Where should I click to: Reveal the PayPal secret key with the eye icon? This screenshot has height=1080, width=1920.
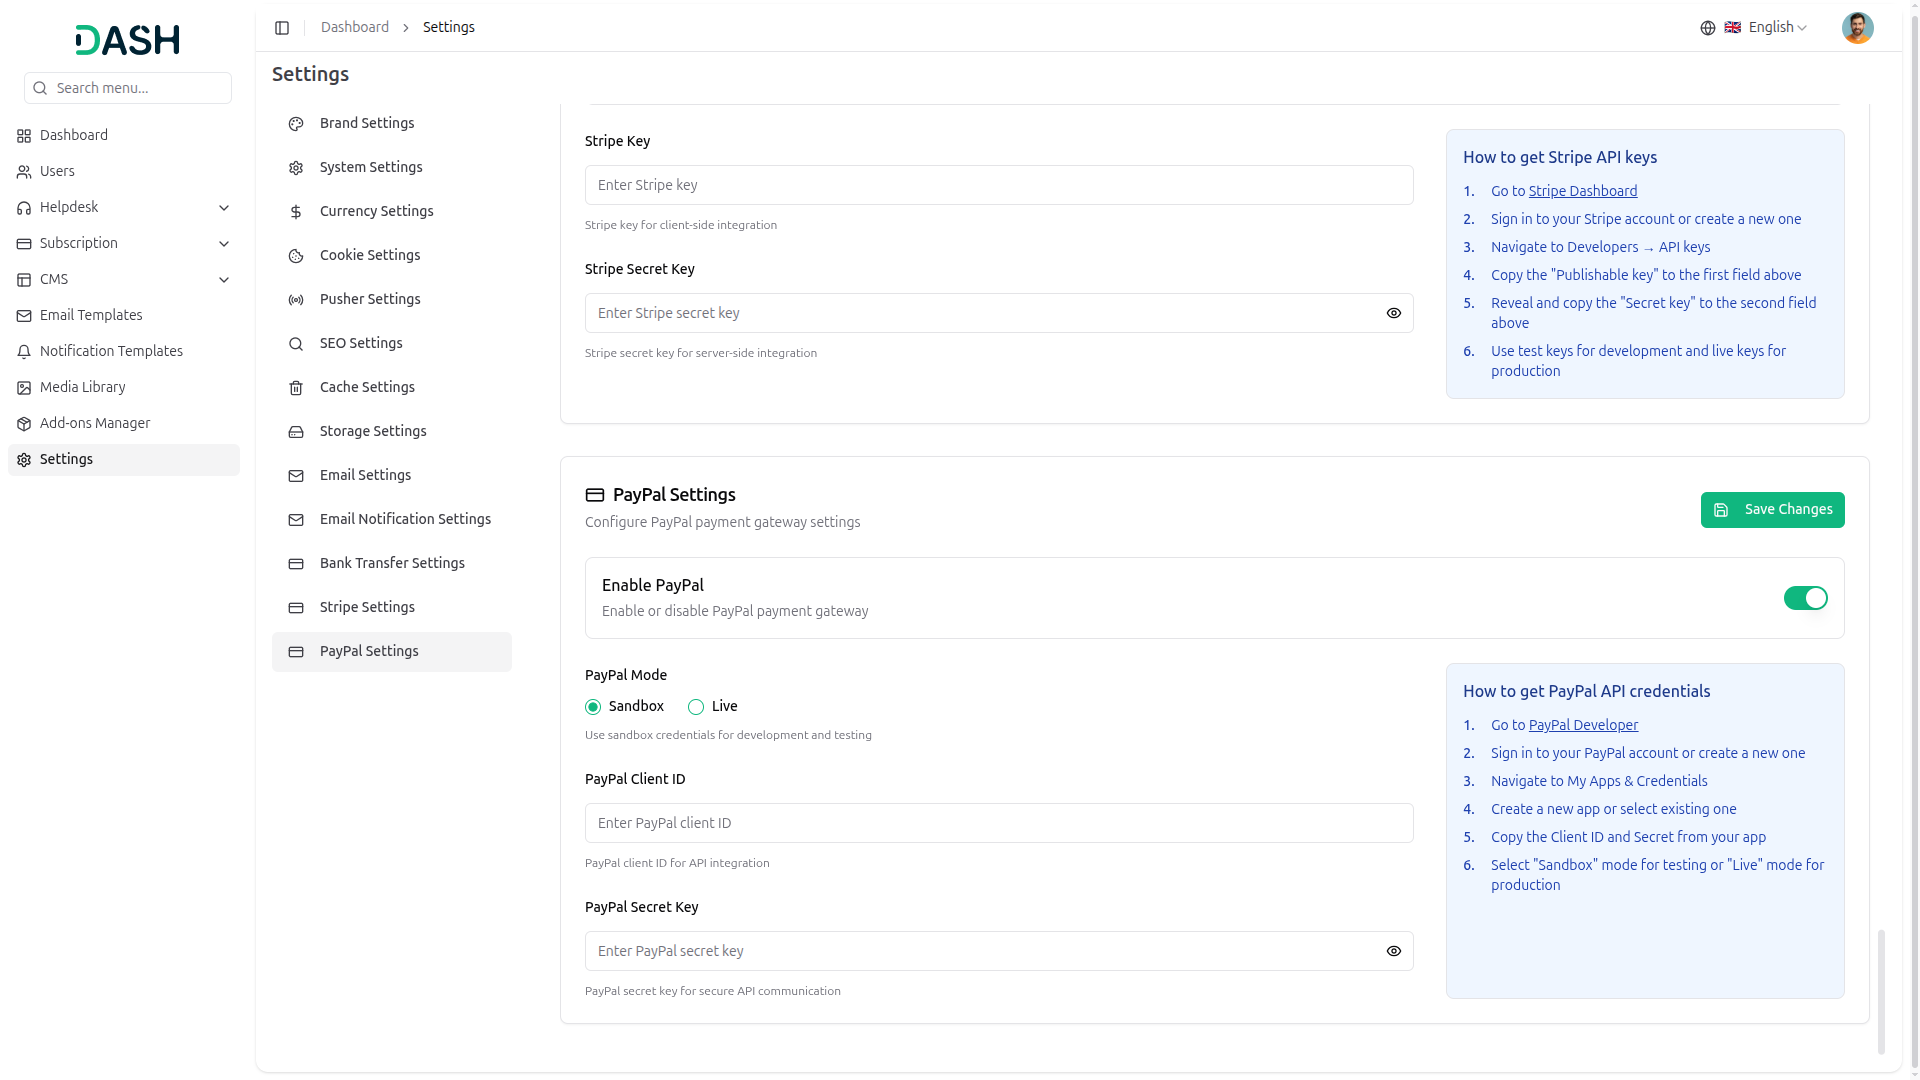[1393, 951]
